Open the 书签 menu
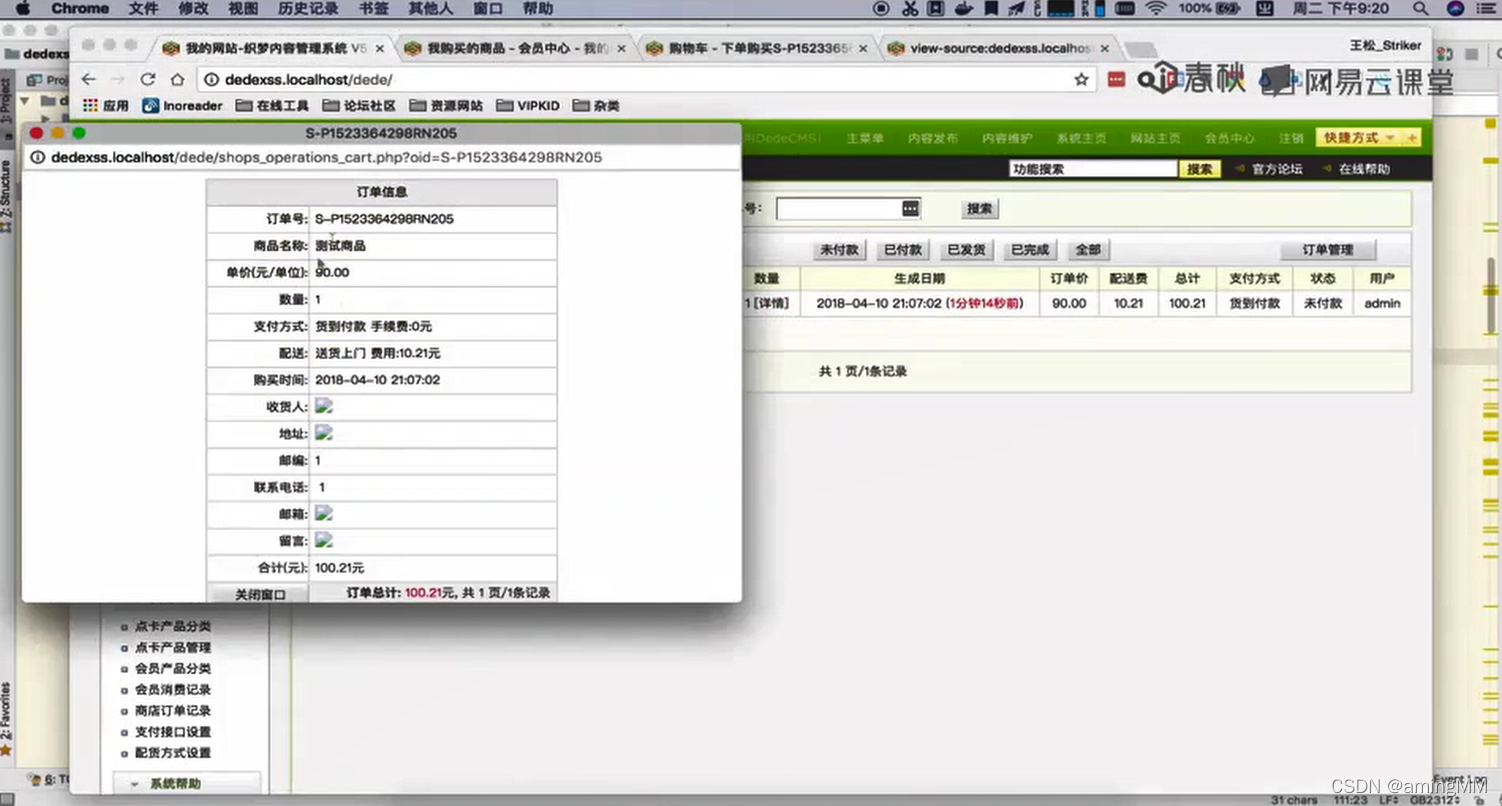This screenshot has width=1502, height=806. [373, 9]
